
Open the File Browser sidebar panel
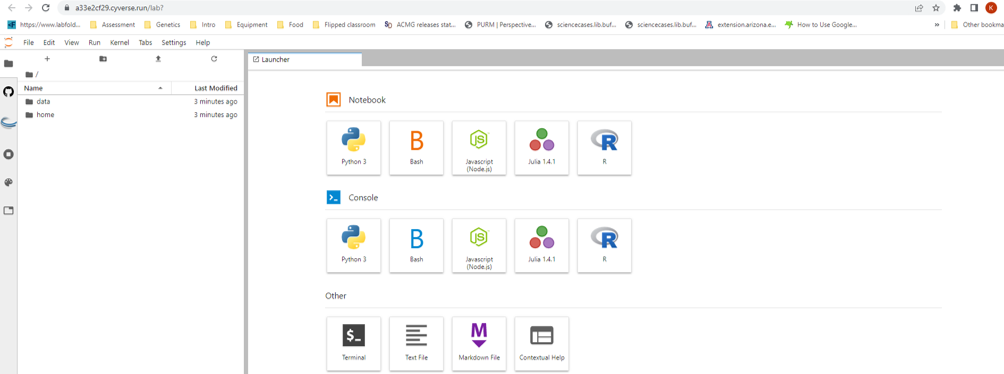point(8,63)
